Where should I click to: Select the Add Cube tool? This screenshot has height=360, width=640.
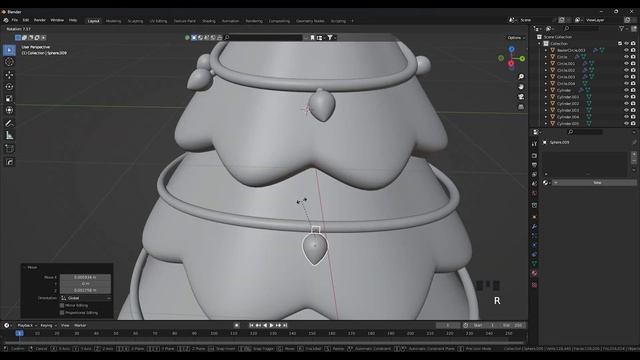[x=9, y=149]
